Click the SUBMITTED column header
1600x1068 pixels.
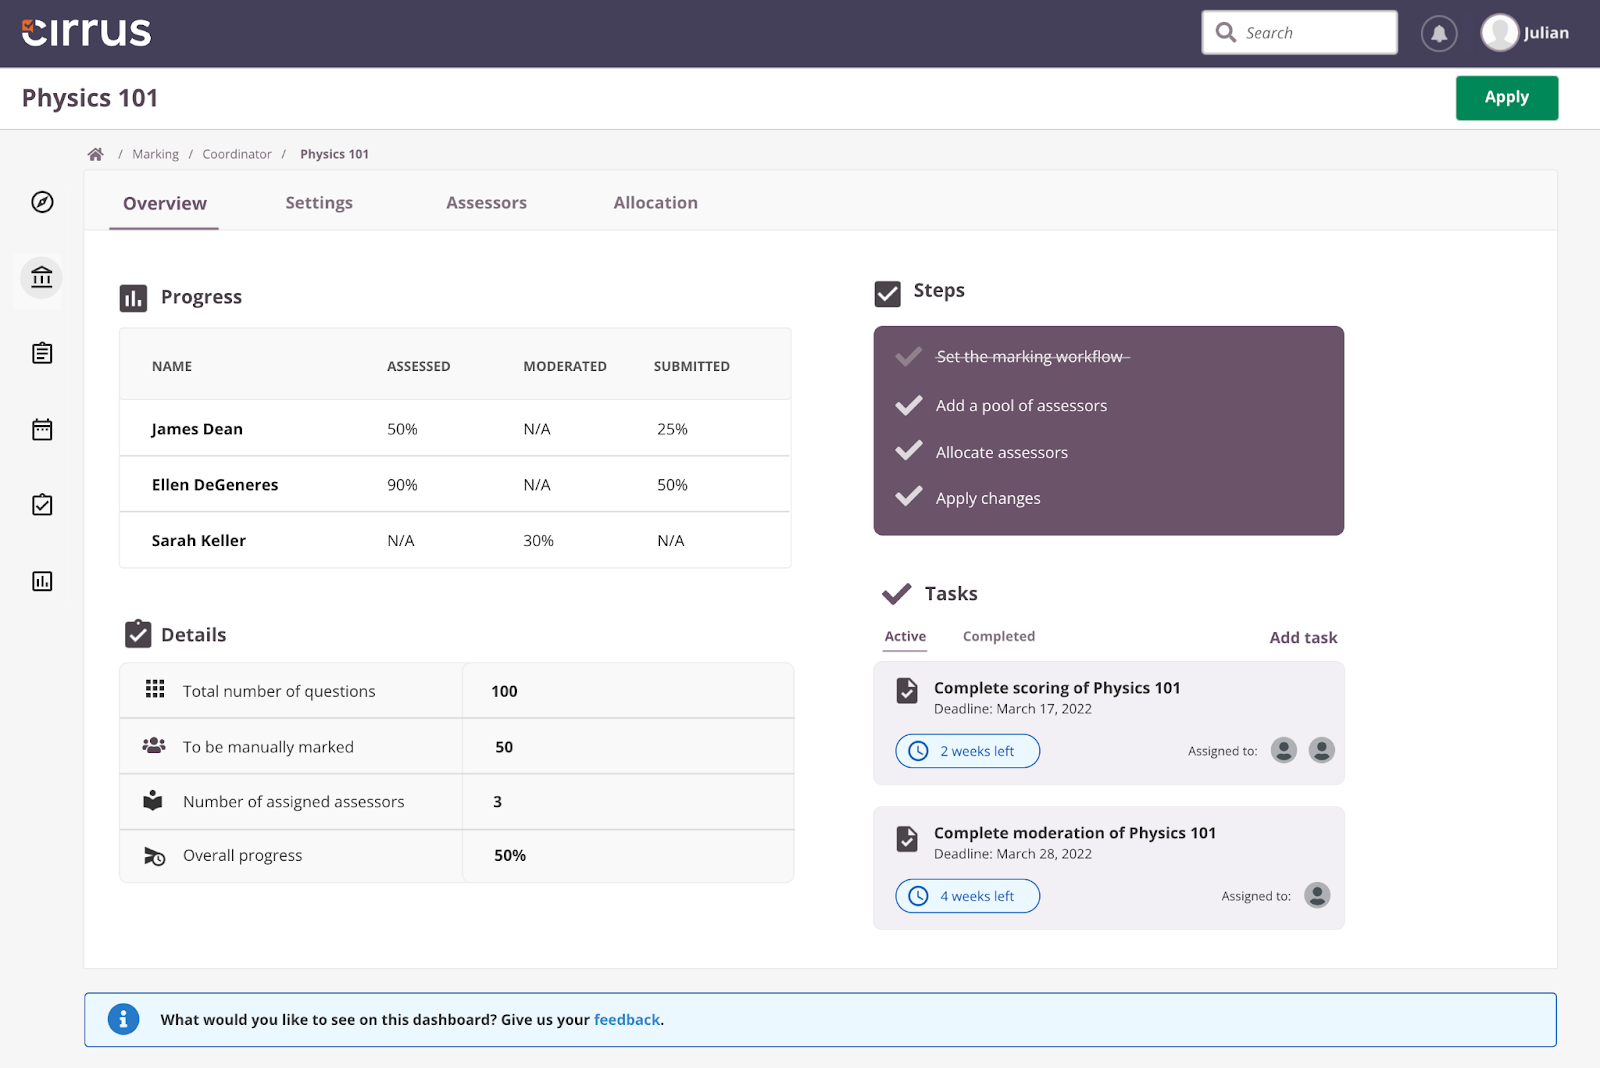point(691,367)
